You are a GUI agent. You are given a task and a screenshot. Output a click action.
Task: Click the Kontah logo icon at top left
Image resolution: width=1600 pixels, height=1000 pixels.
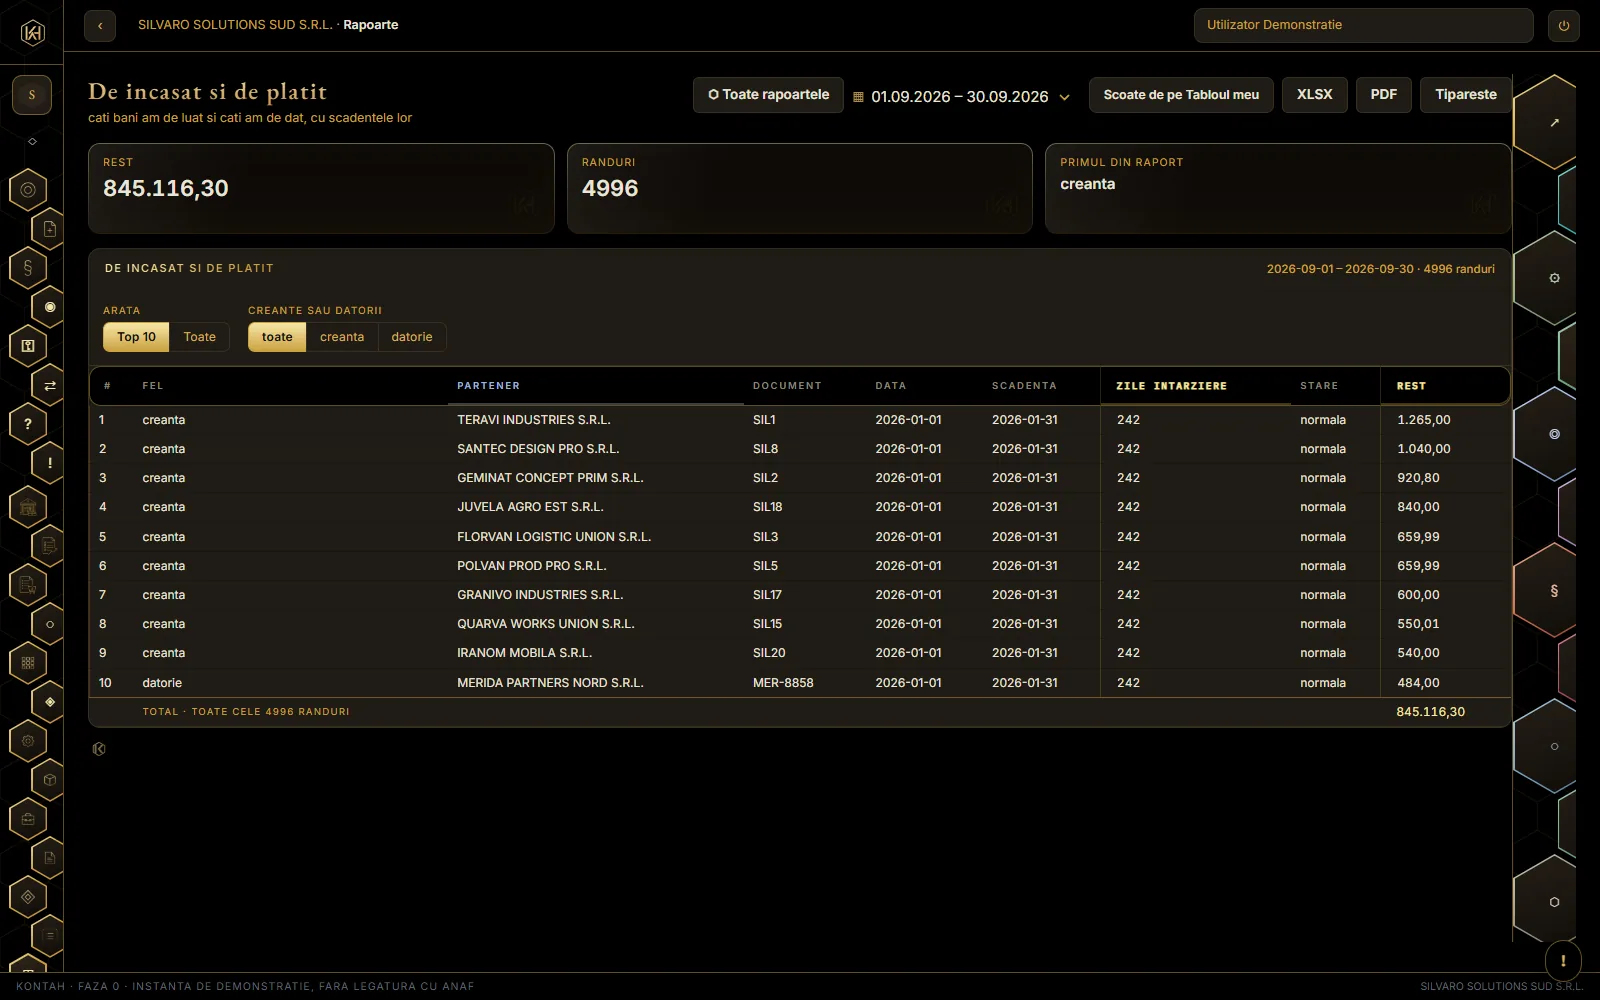click(32, 32)
